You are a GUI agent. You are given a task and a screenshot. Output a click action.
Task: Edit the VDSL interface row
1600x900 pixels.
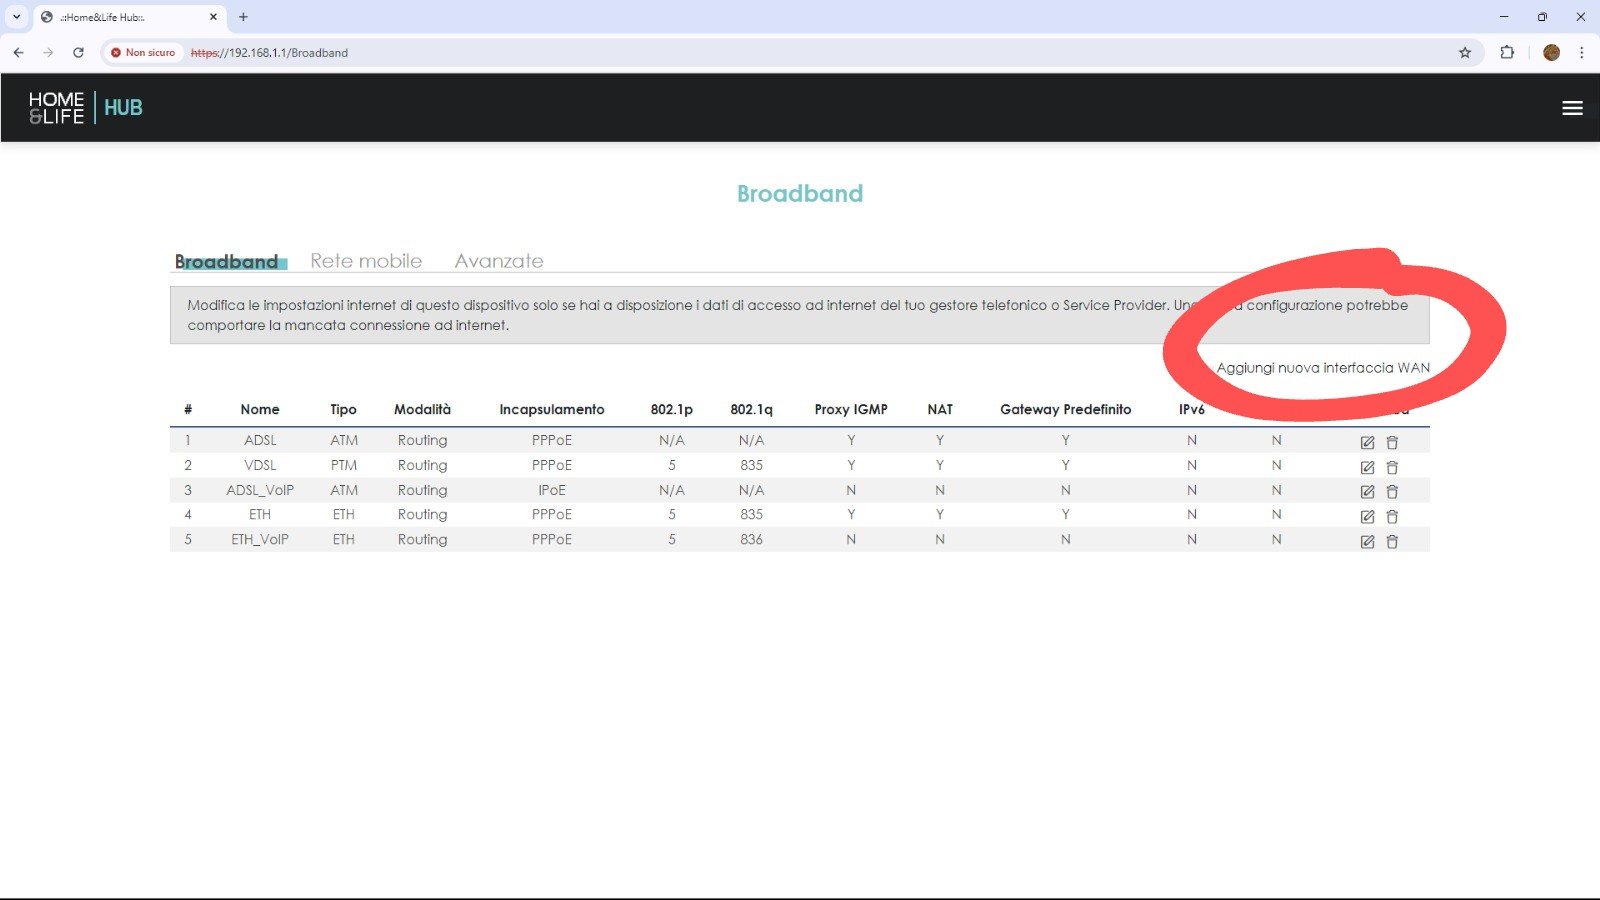[x=1367, y=467]
